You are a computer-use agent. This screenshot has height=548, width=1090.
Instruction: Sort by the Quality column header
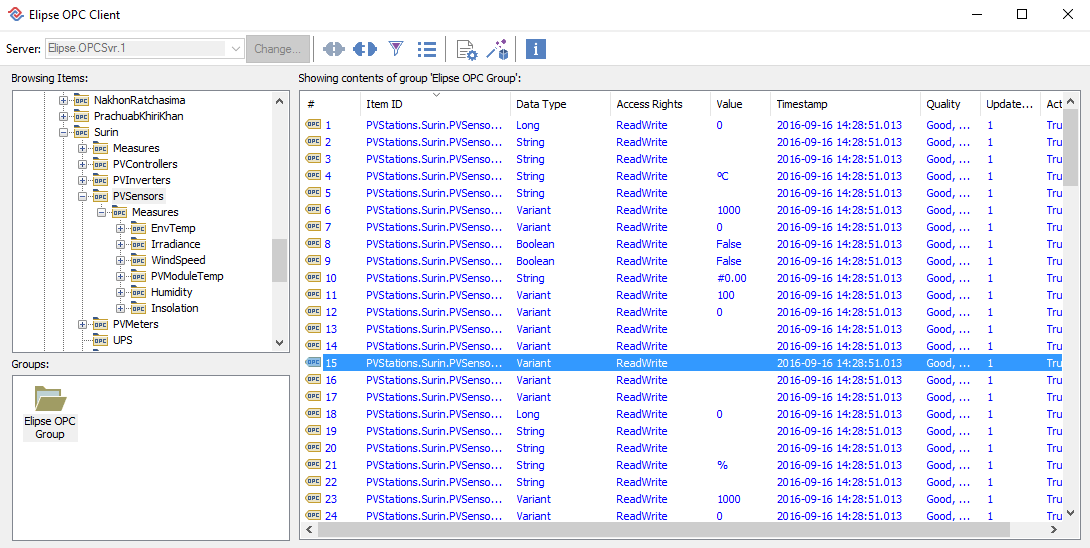950,104
